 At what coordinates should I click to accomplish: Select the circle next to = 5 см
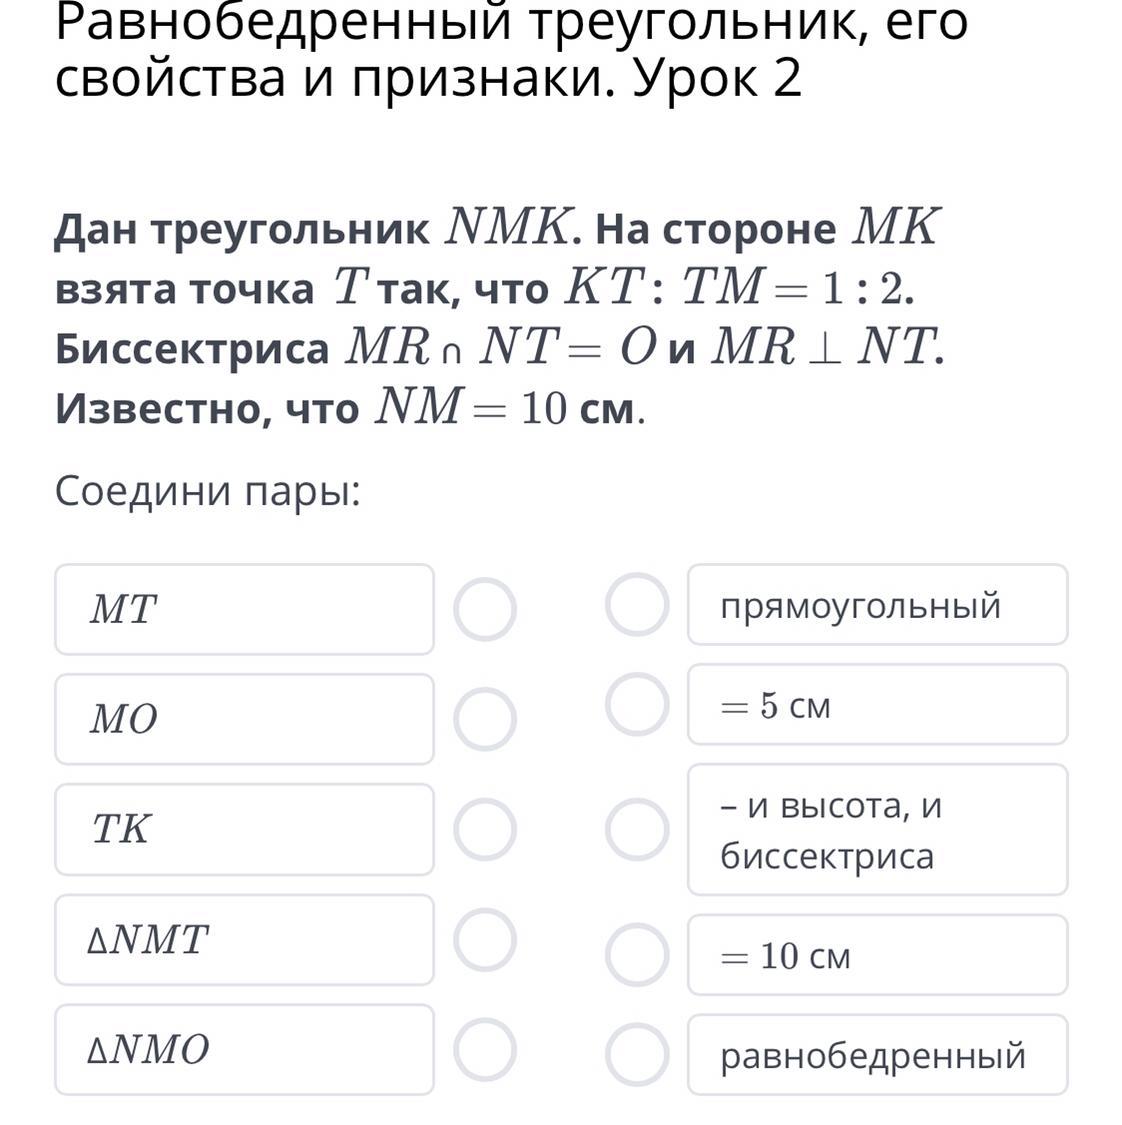click(637, 704)
